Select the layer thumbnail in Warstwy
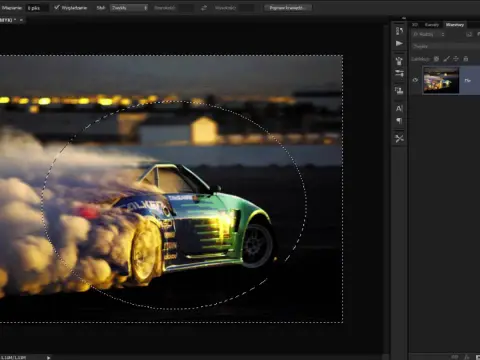This screenshot has width=480, height=360. coord(441,80)
